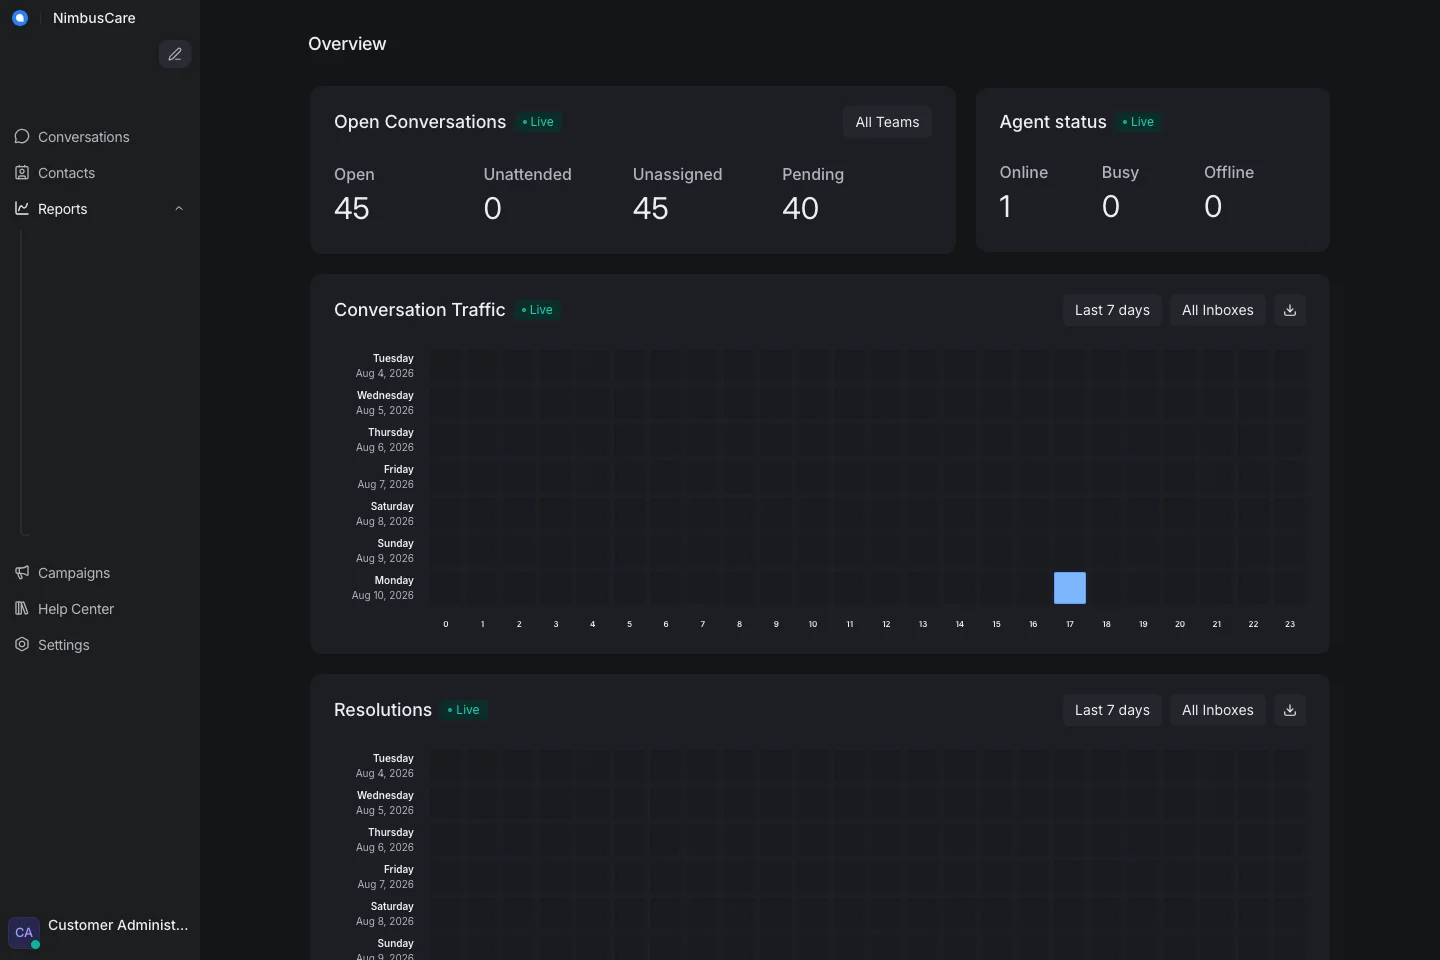Open the All Teams filter dropdown
The image size is (1440, 960).
[887, 122]
